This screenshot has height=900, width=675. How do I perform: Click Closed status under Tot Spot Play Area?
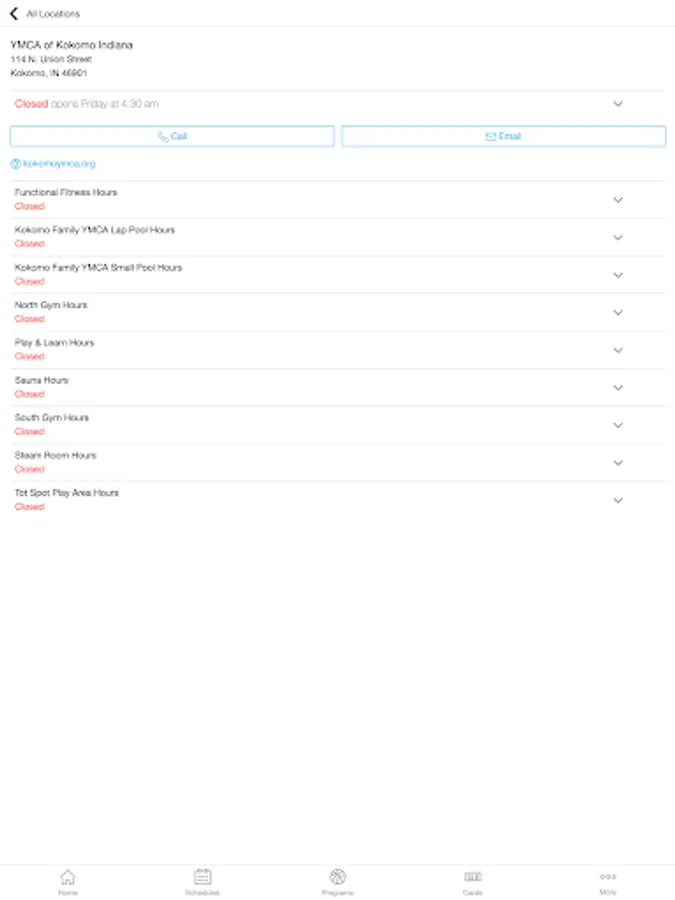tap(29, 506)
